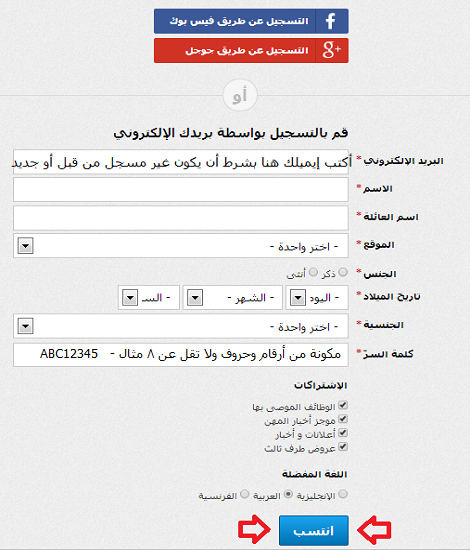Click the first name الاسم input field

[181, 189]
